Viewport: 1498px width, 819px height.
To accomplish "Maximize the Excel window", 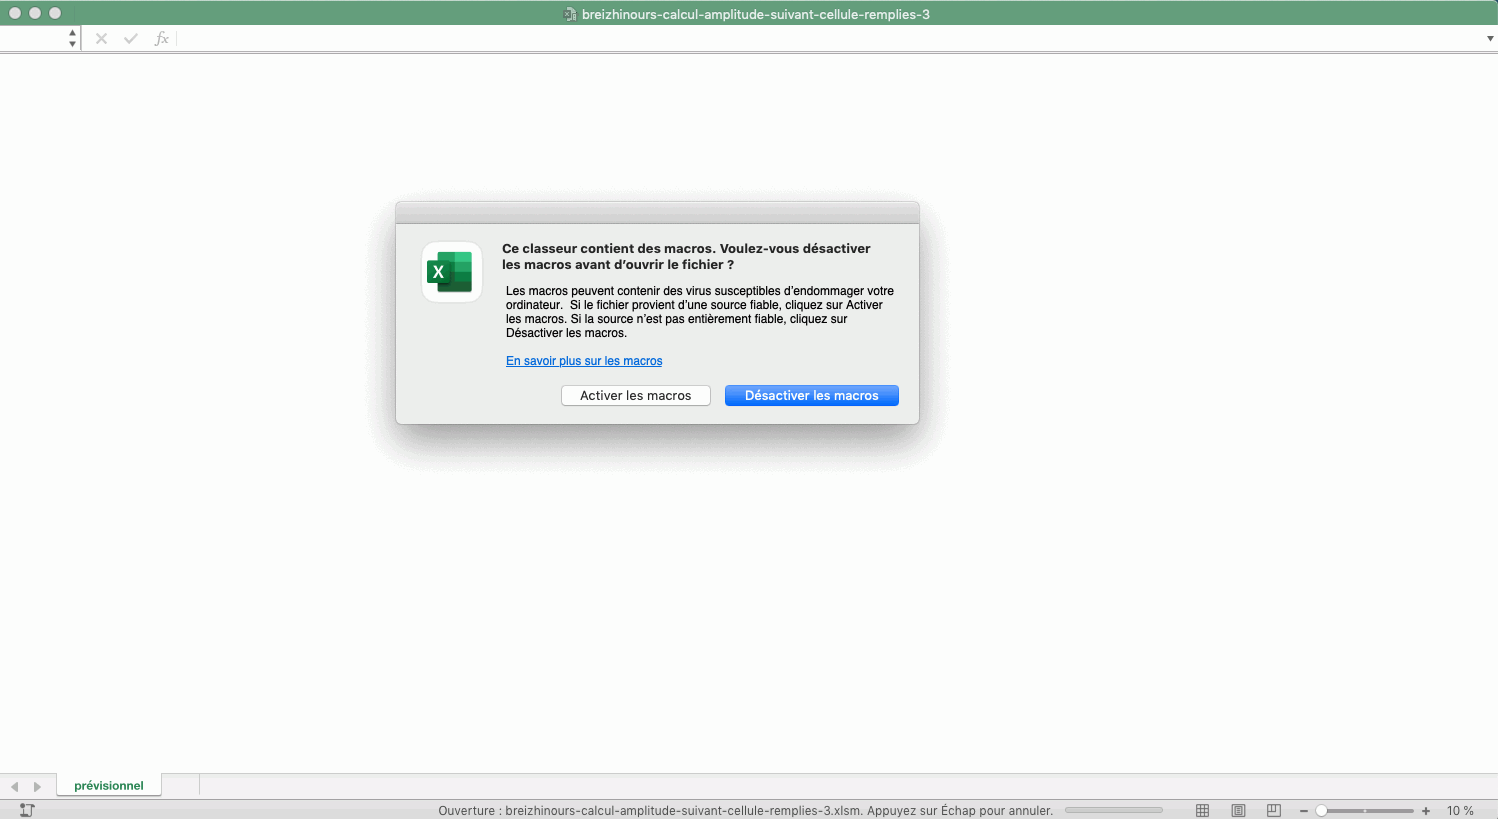I will 55,13.
